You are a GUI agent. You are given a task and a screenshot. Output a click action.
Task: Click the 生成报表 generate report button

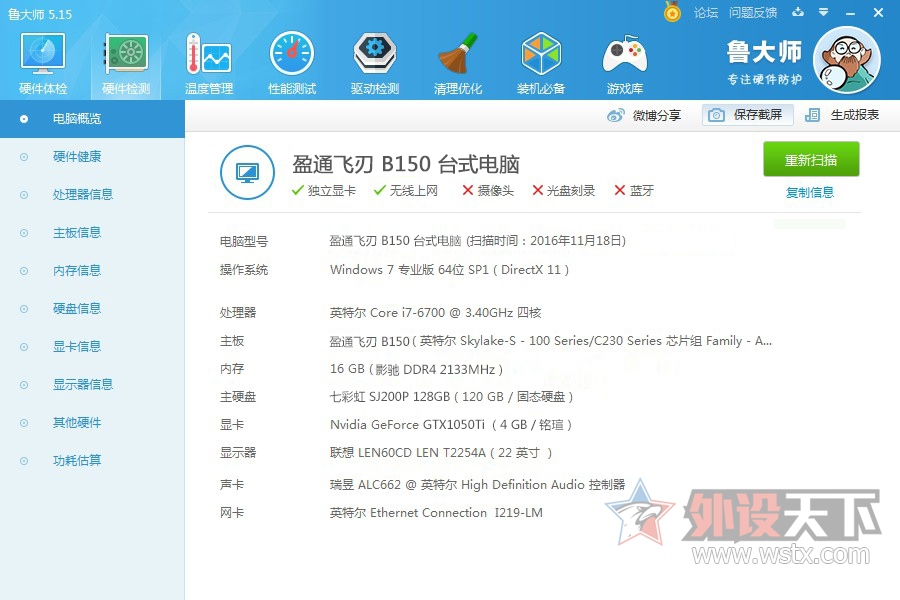tap(842, 115)
